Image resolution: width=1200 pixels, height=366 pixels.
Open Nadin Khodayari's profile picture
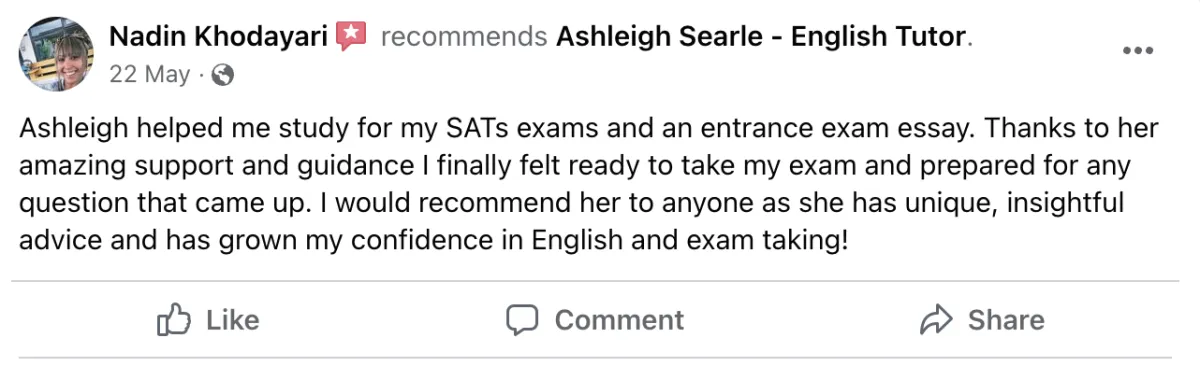click(56, 54)
